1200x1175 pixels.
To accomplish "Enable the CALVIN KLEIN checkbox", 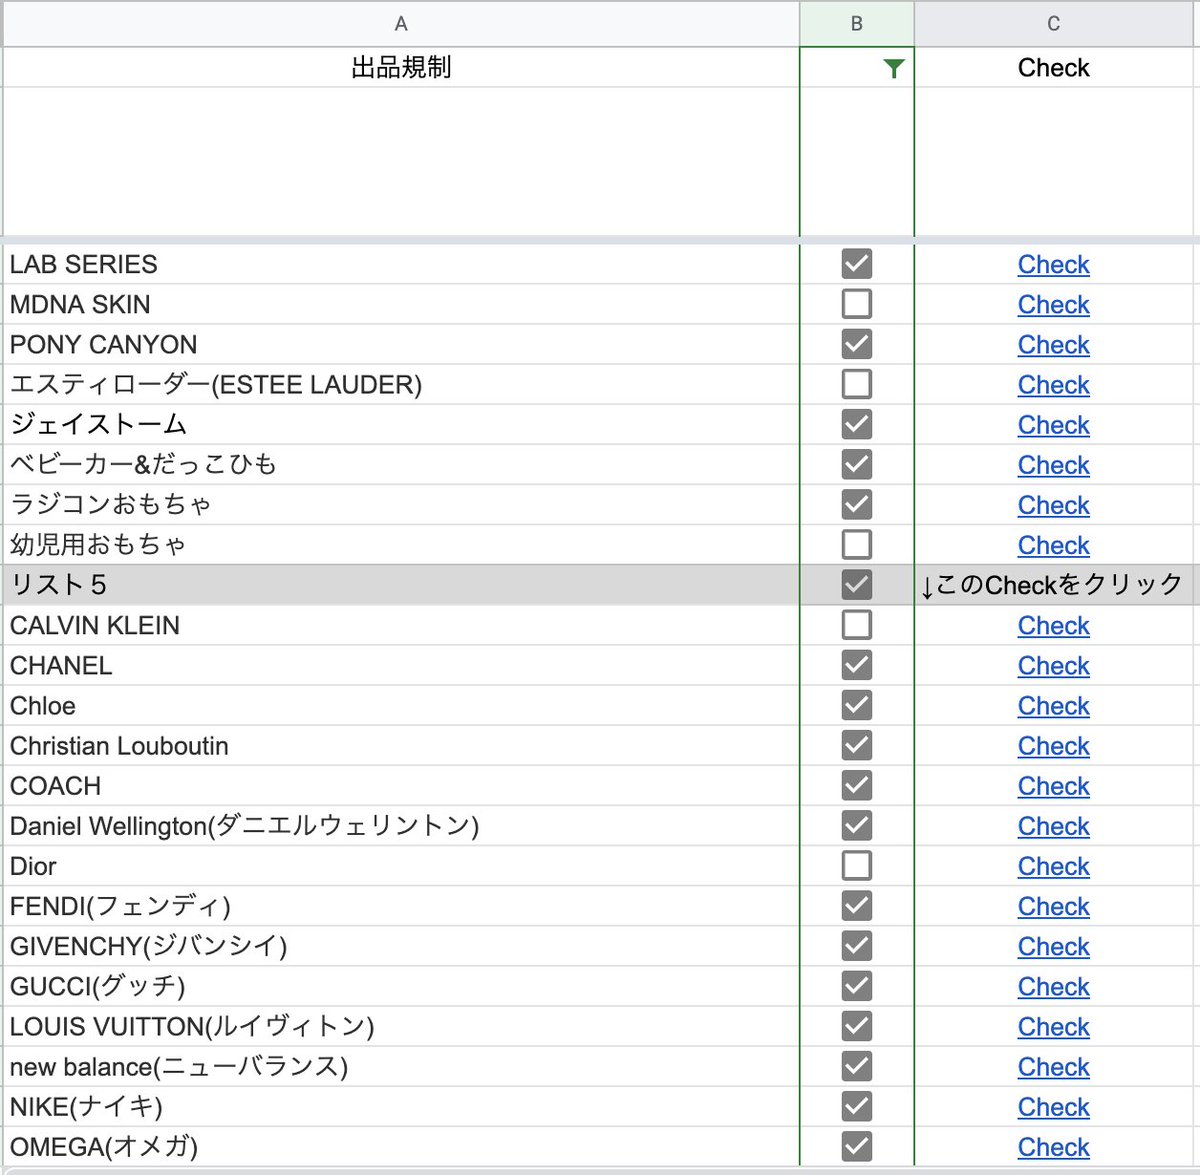I will tap(856, 625).
